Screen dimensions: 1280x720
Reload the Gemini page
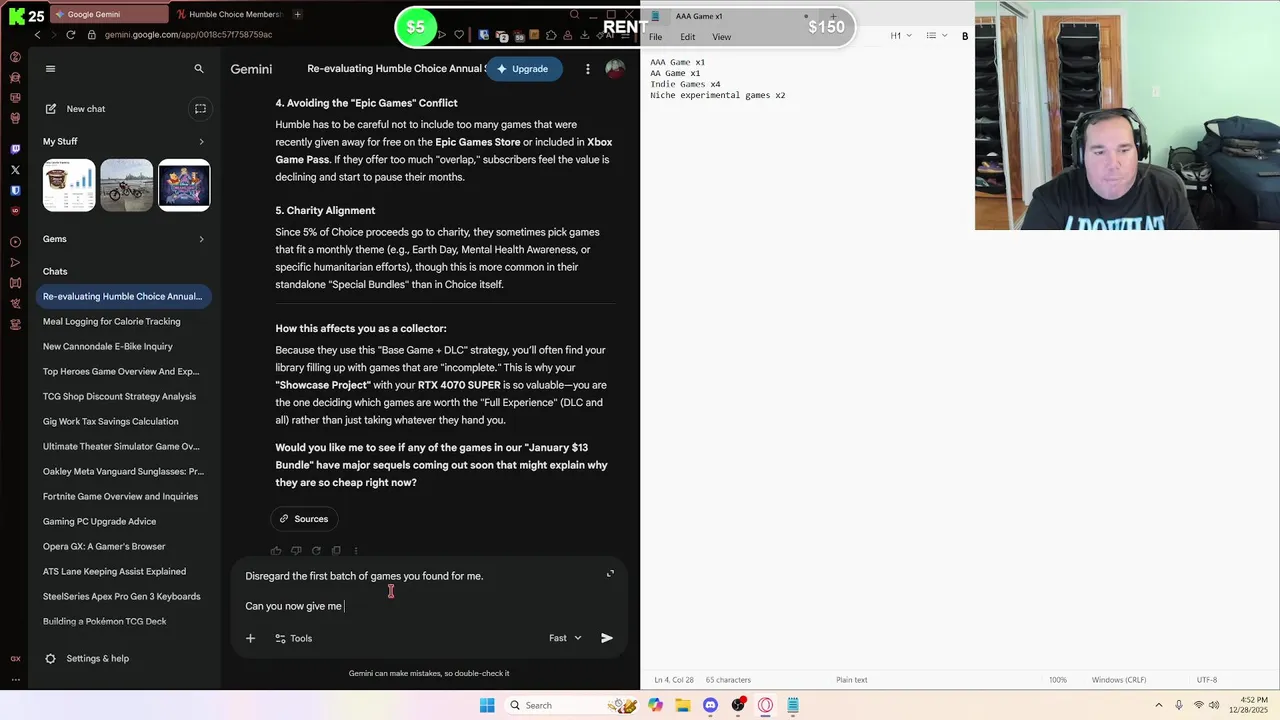click(70, 35)
